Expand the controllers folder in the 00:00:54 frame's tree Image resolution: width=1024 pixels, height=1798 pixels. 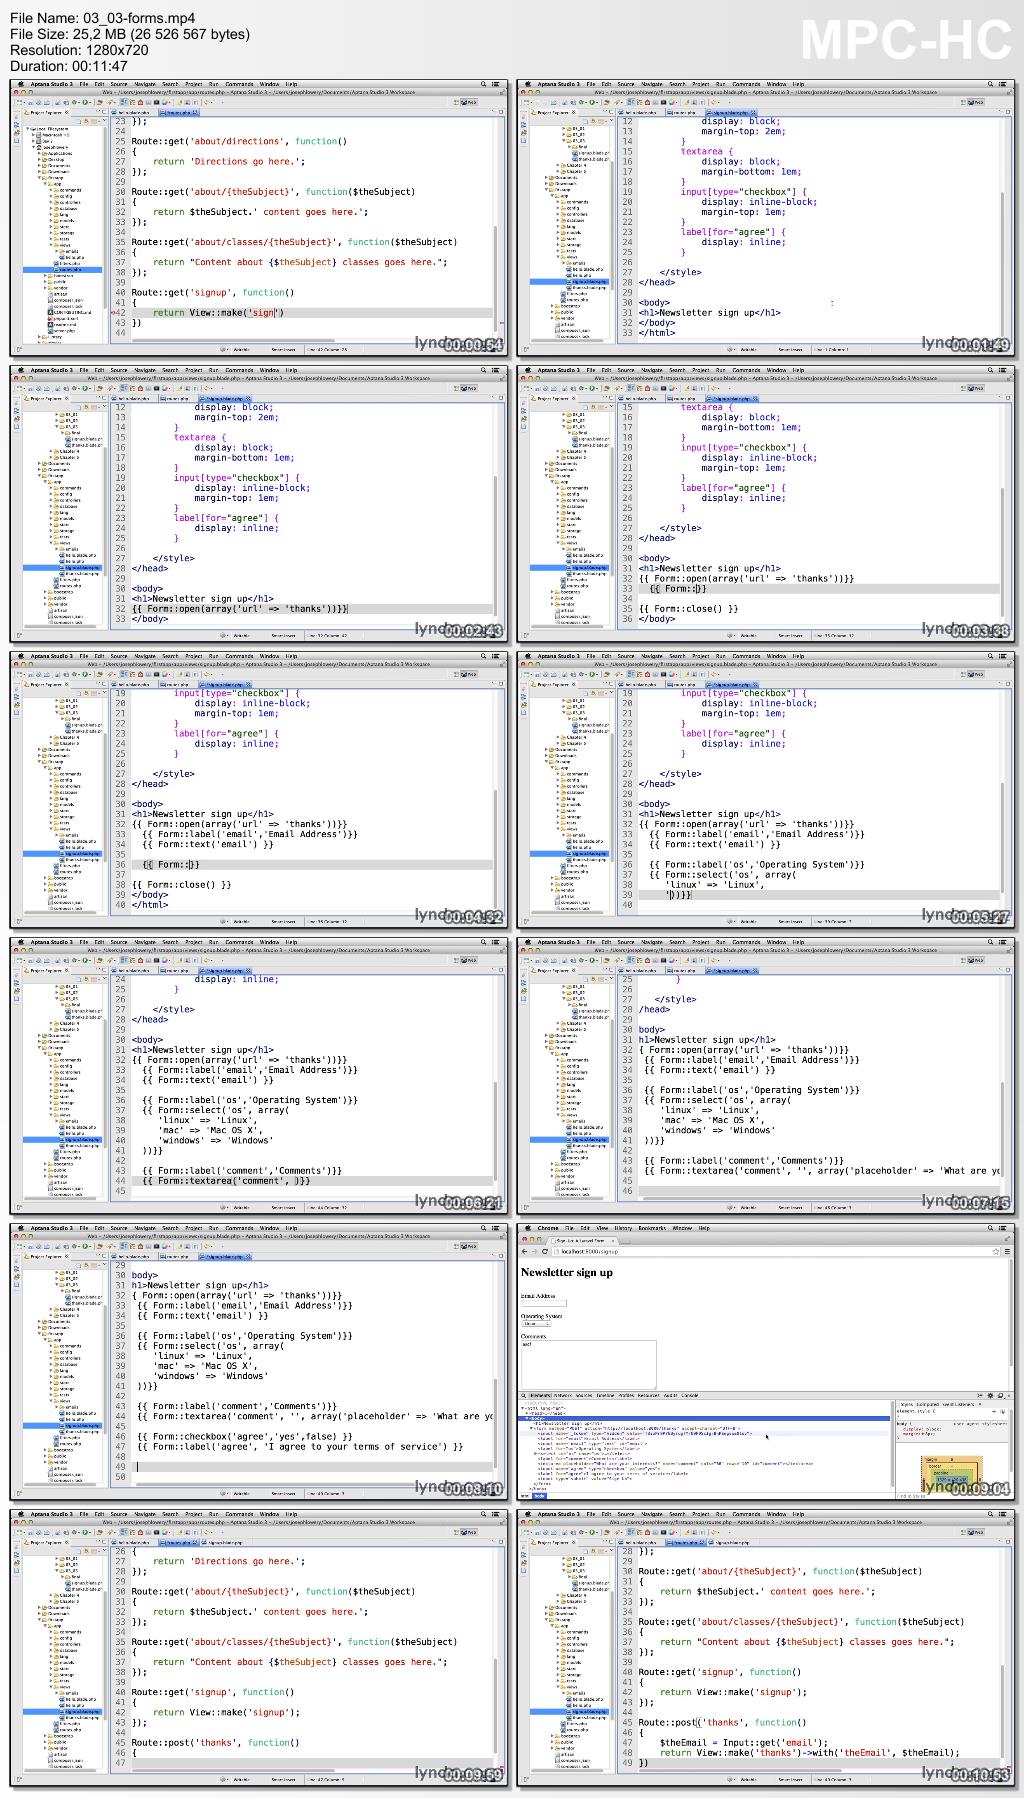[x=51, y=202]
